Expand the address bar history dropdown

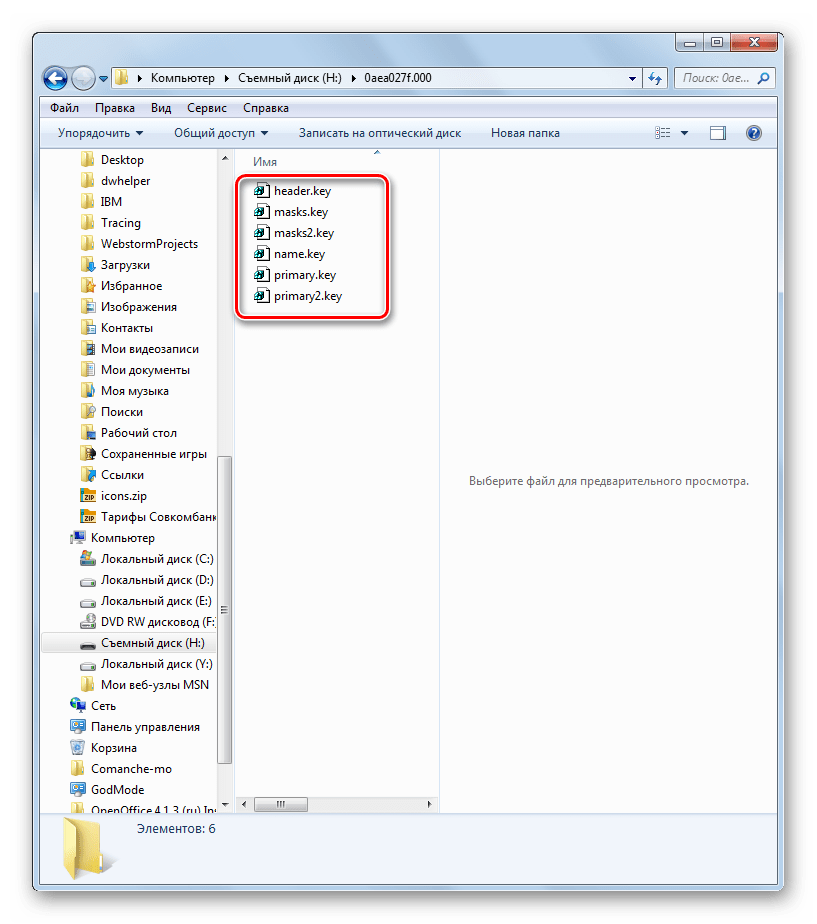632,78
